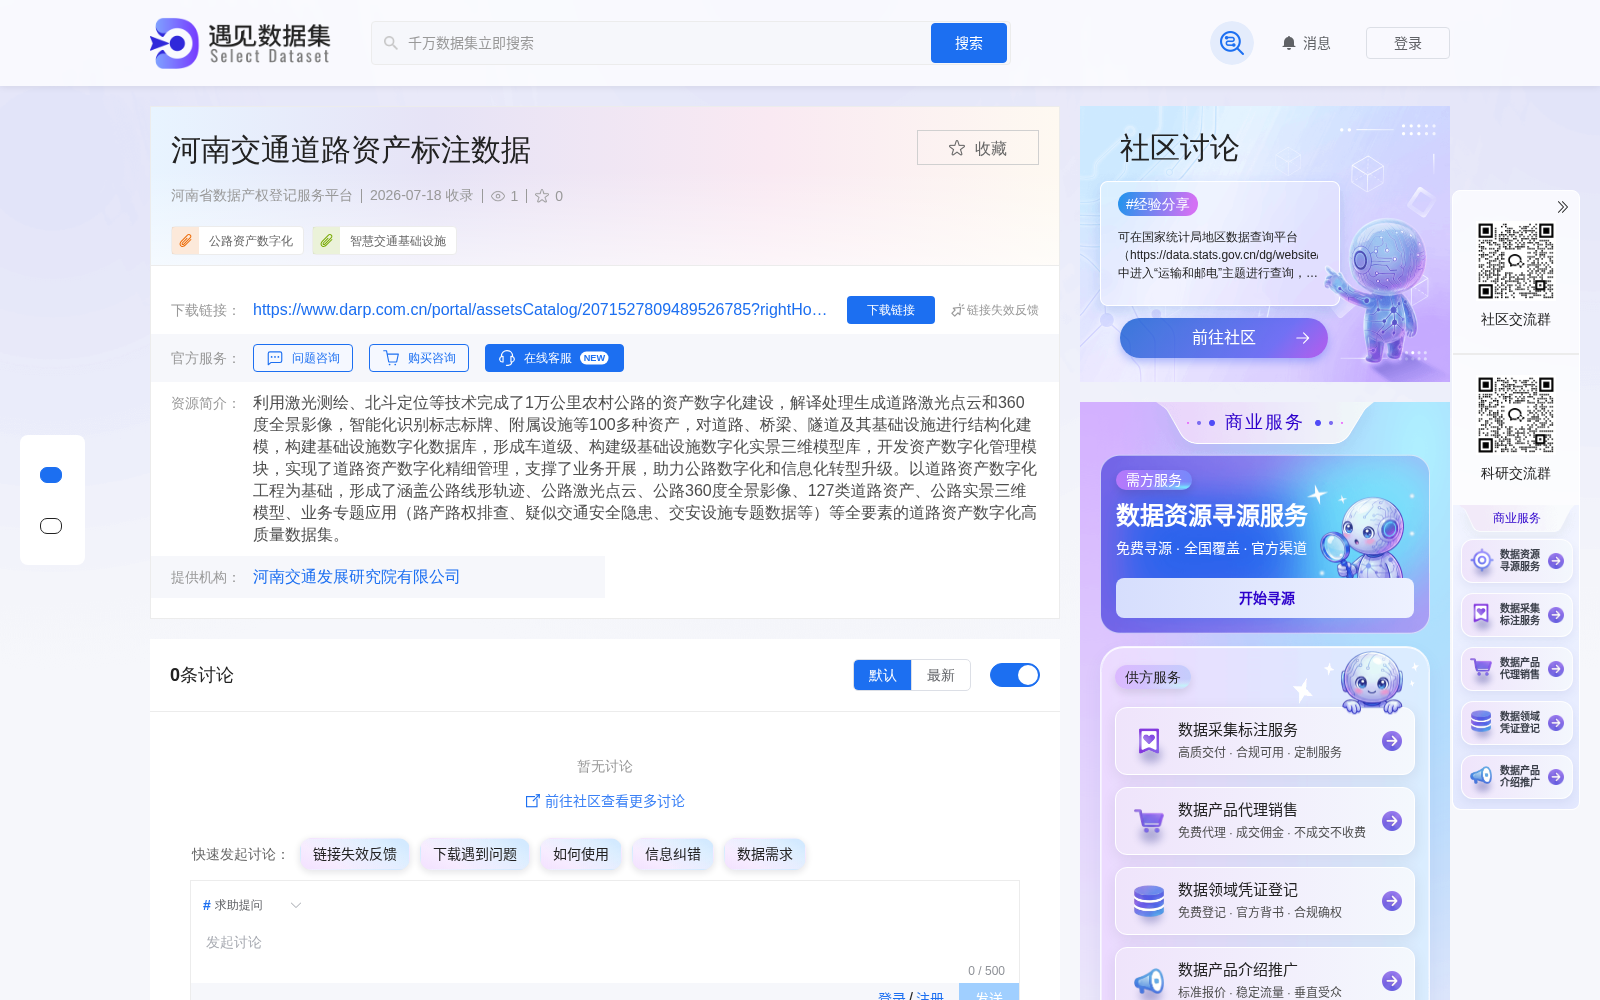Click the 消息 label in header
Viewport: 1600px width, 1000px height.
point(1317,43)
